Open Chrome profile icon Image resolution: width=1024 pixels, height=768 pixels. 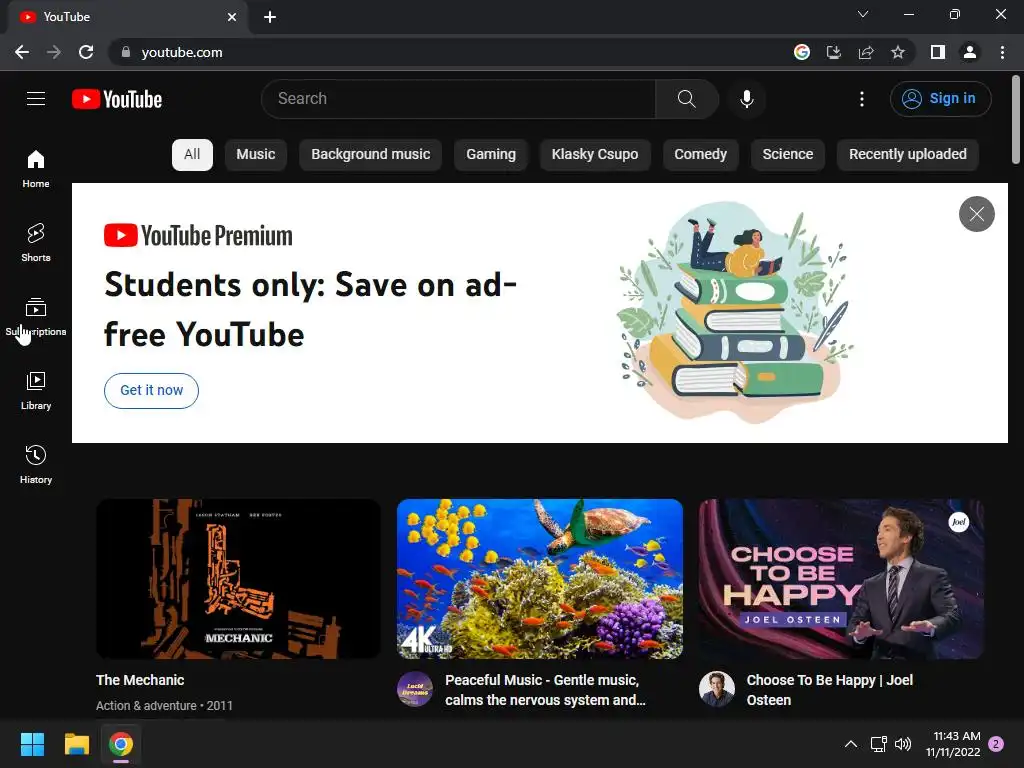[970, 52]
